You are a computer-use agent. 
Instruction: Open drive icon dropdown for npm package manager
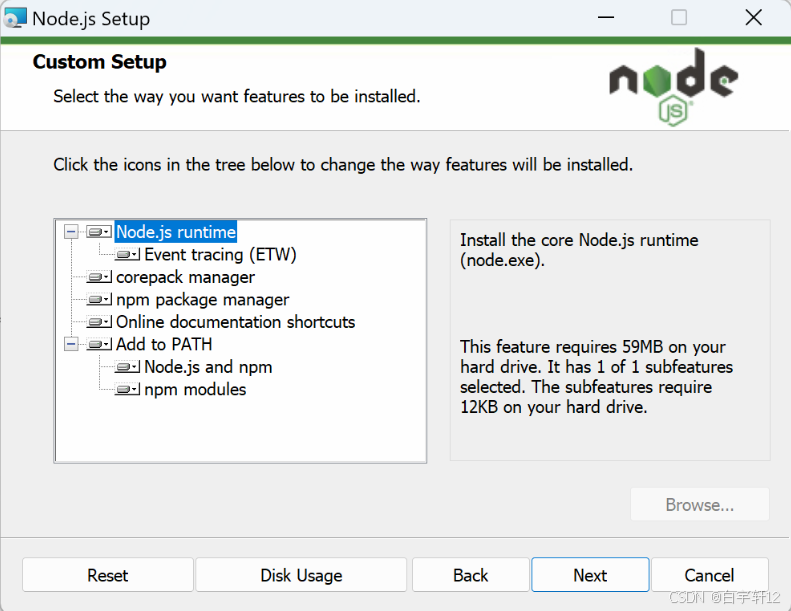99,299
